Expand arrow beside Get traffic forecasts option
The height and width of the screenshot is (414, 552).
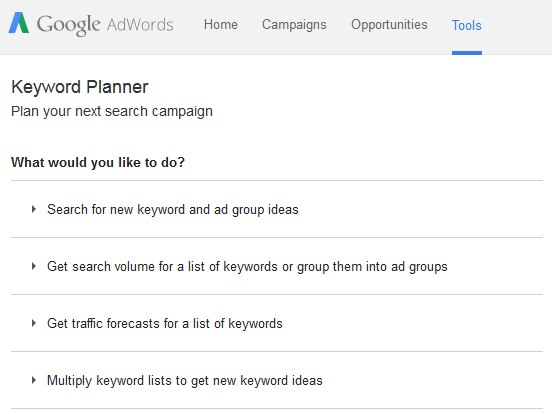click(34, 323)
